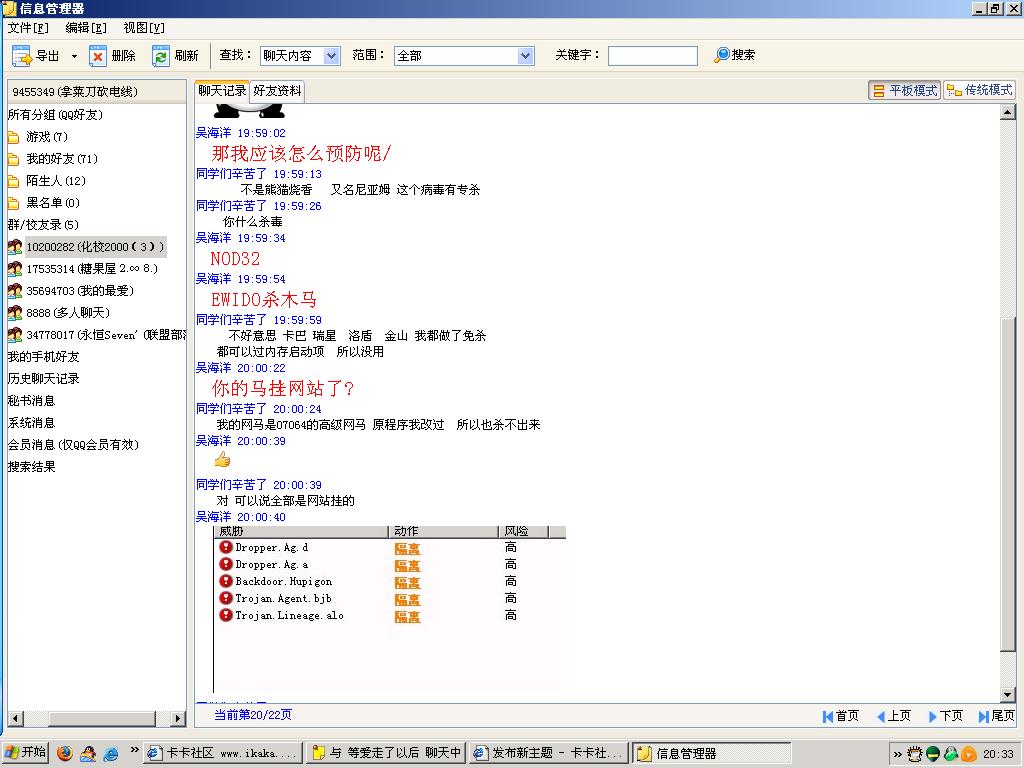Open the 全部 range dropdown
This screenshot has width=1024, height=768.
(526, 56)
